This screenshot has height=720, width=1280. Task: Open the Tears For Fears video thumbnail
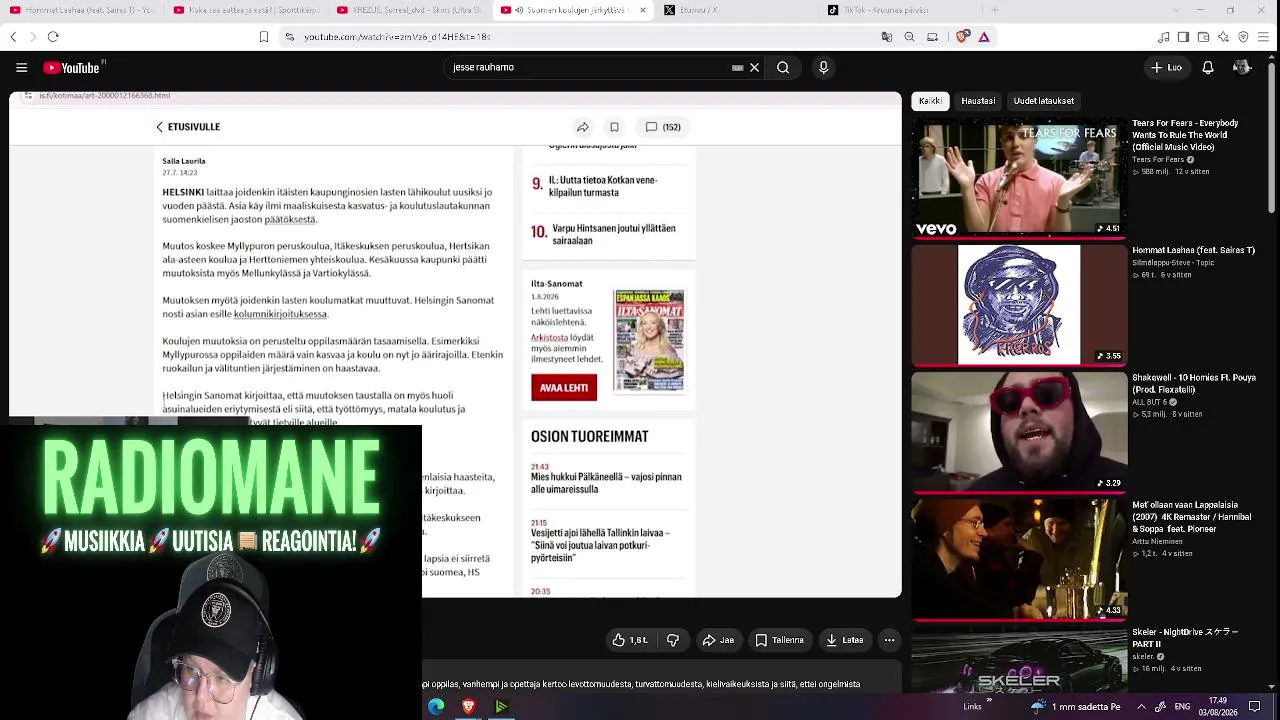(1019, 179)
